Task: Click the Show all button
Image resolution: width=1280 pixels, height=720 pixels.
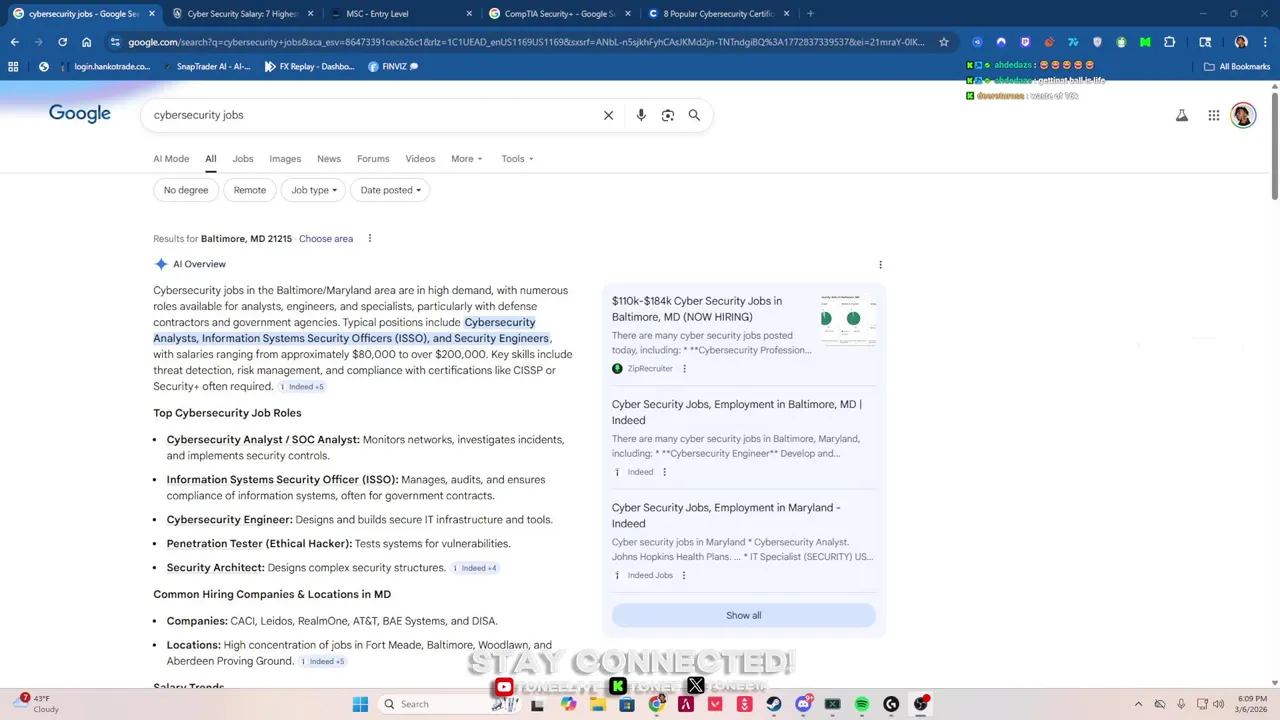Action: coord(743,616)
